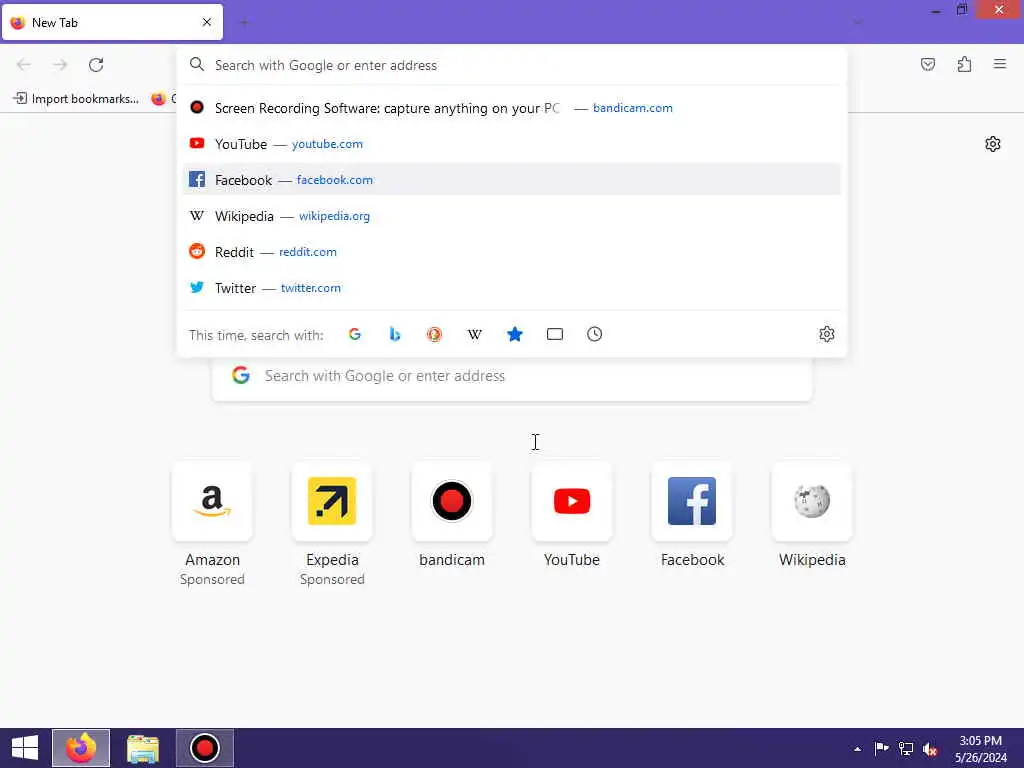Show hidden system tray icons
The image size is (1024, 768).
tap(857, 749)
